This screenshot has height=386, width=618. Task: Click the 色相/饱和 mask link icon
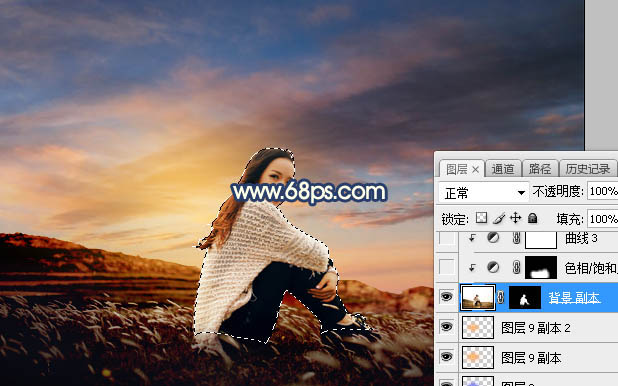(x=516, y=268)
